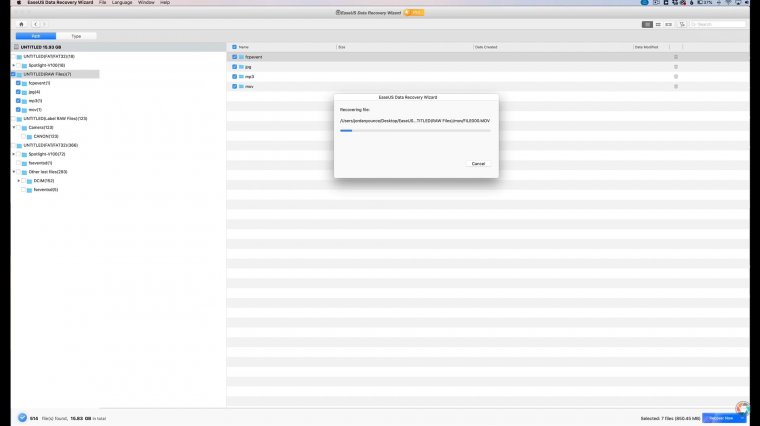The height and width of the screenshot is (426, 760).
Task: Open the Apple menu
Action: (19, 2)
